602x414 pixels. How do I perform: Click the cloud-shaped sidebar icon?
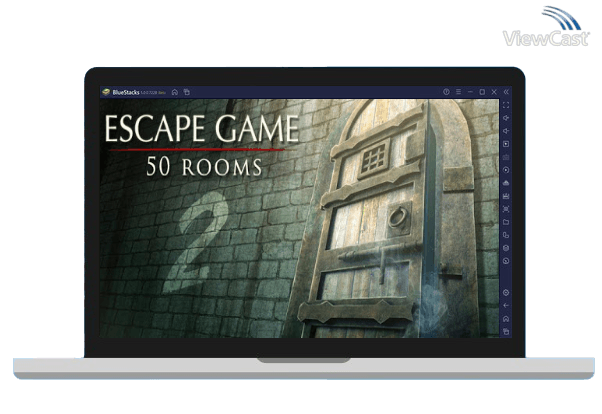click(506, 183)
